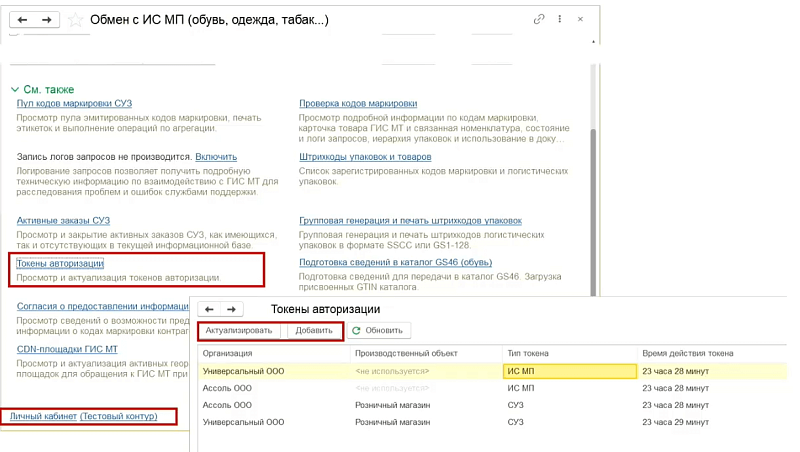
Task: Click 23 часа 29 минут cell
Action: [712, 422]
